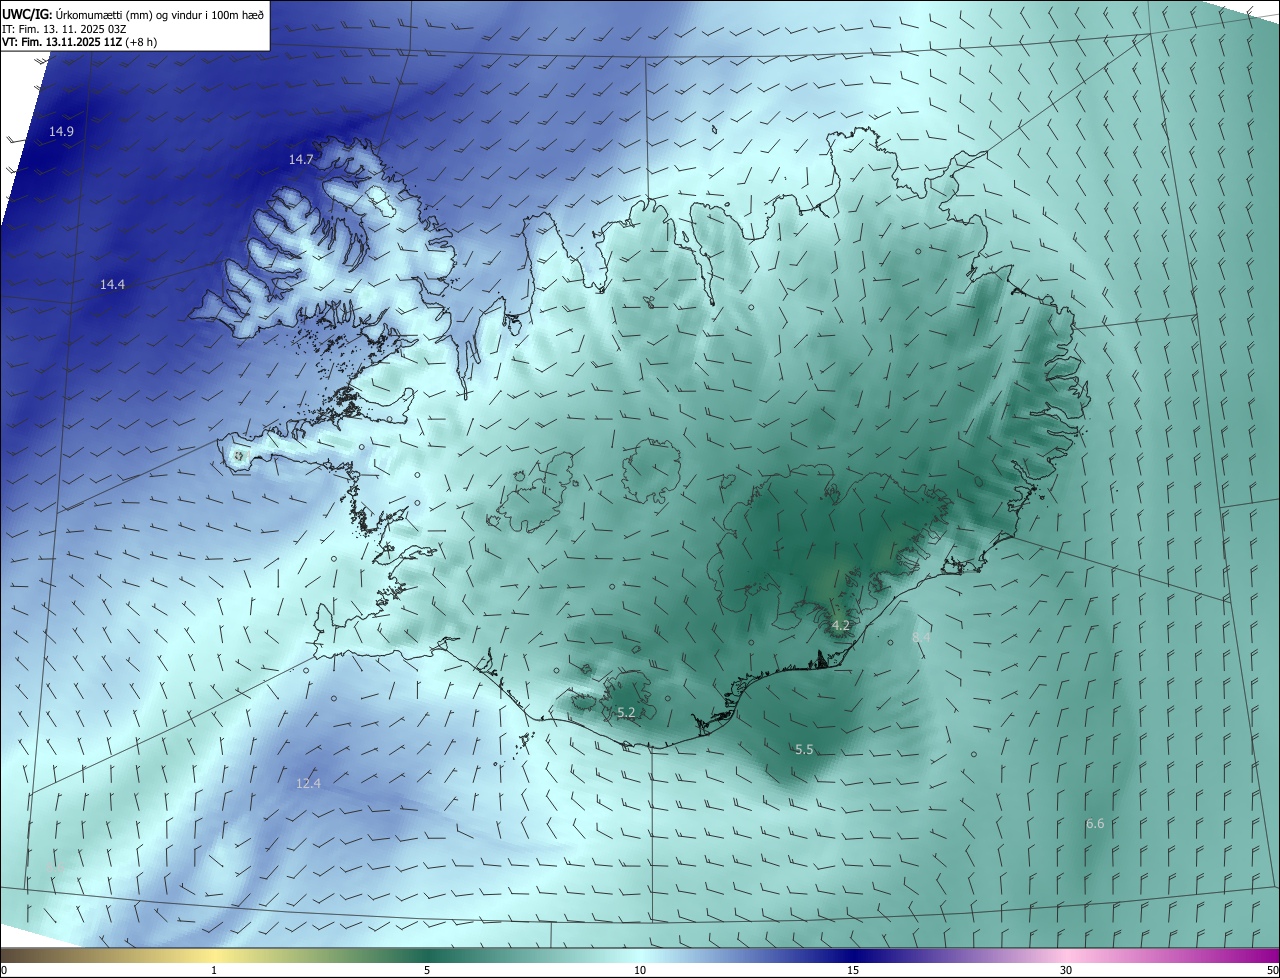
Task: Click the UWC/IG title text
Action: (x=133, y=15)
